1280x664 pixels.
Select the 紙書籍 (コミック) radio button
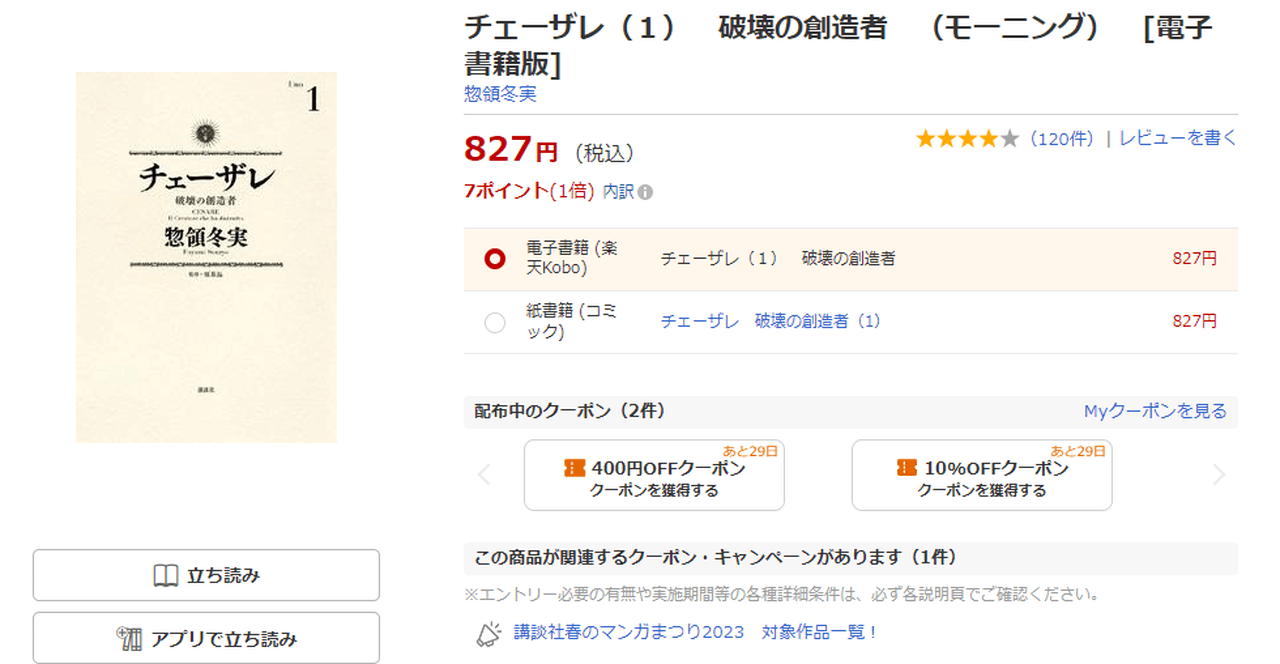point(494,322)
